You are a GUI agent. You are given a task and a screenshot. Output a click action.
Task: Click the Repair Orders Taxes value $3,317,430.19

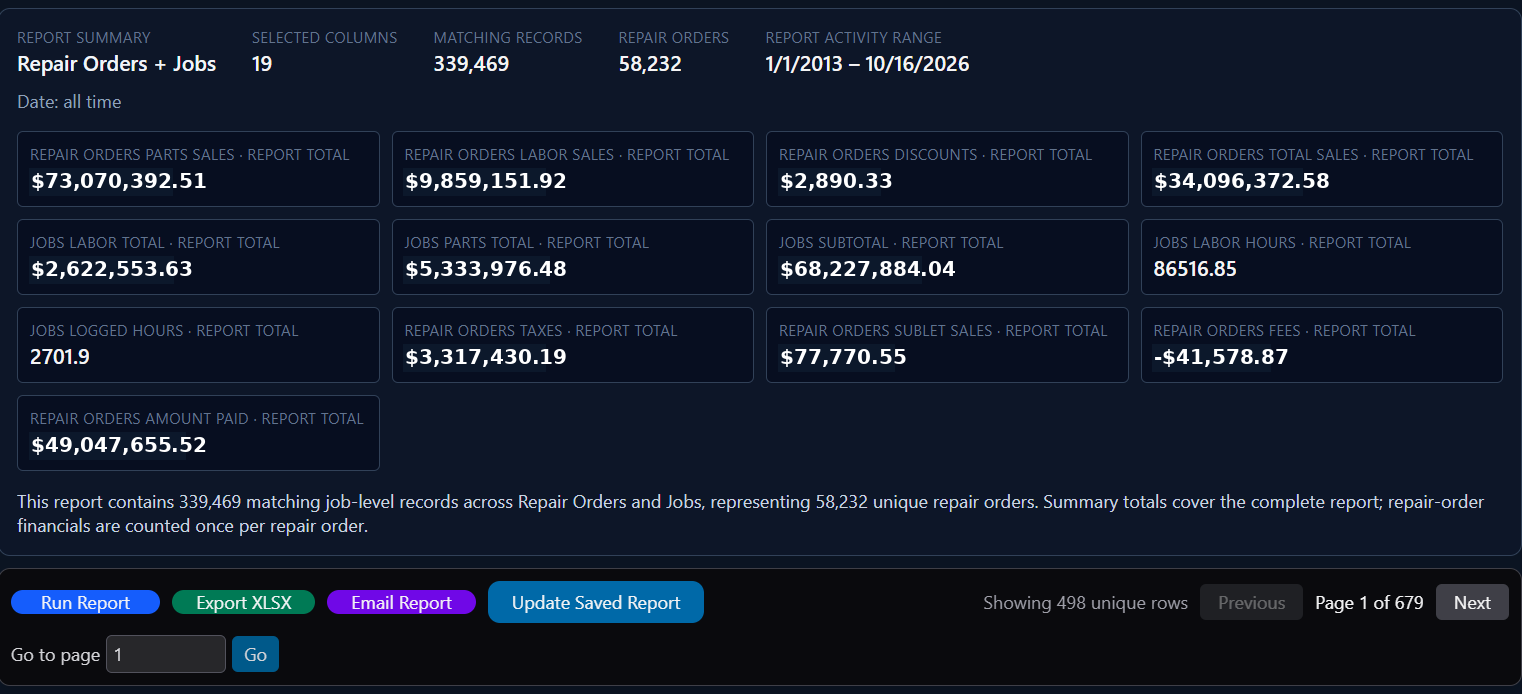pyautogui.click(x=486, y=357)
